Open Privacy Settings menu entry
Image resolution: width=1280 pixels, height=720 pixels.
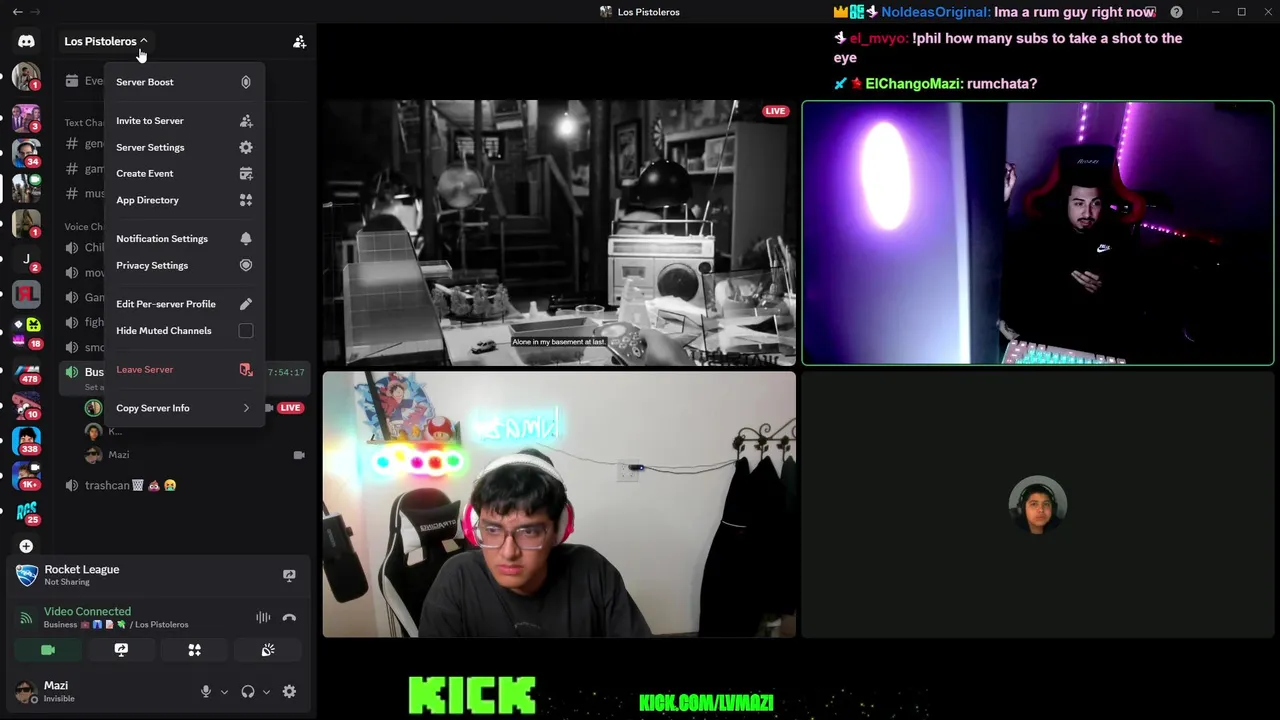point(184,265)
